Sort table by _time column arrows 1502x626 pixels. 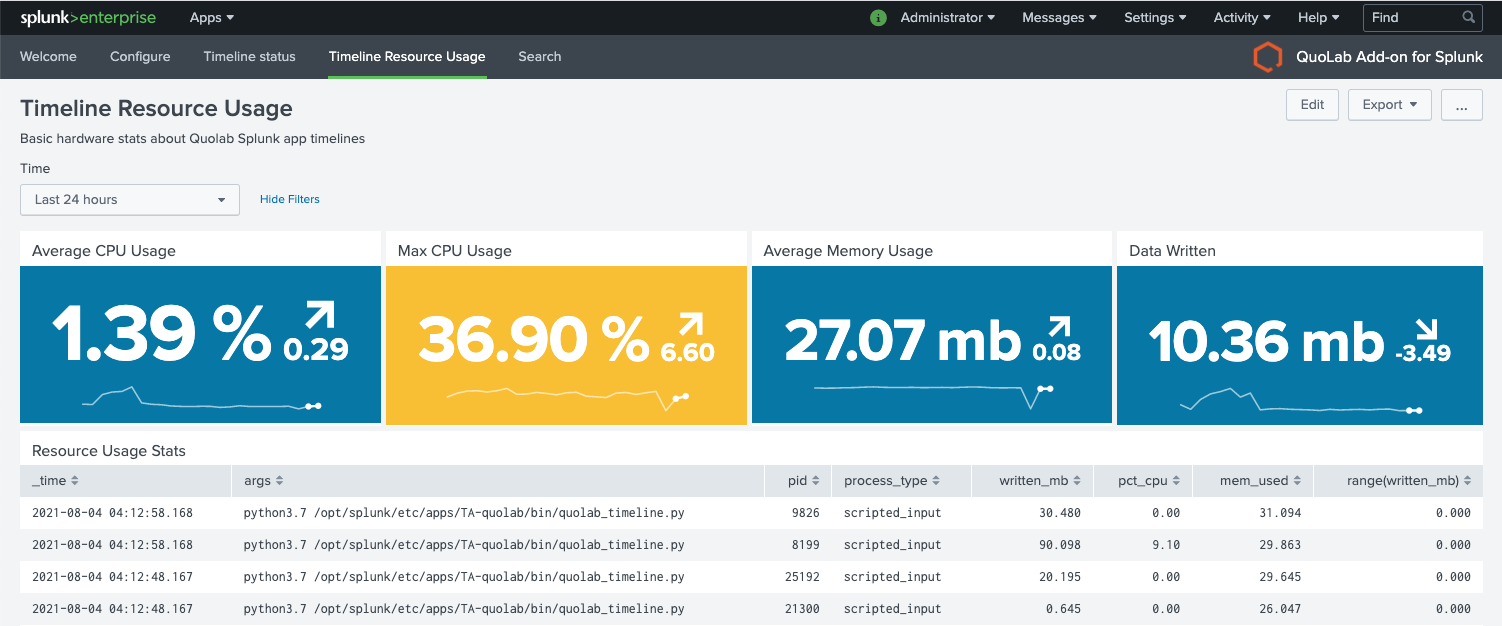click(x=75, y=481)
